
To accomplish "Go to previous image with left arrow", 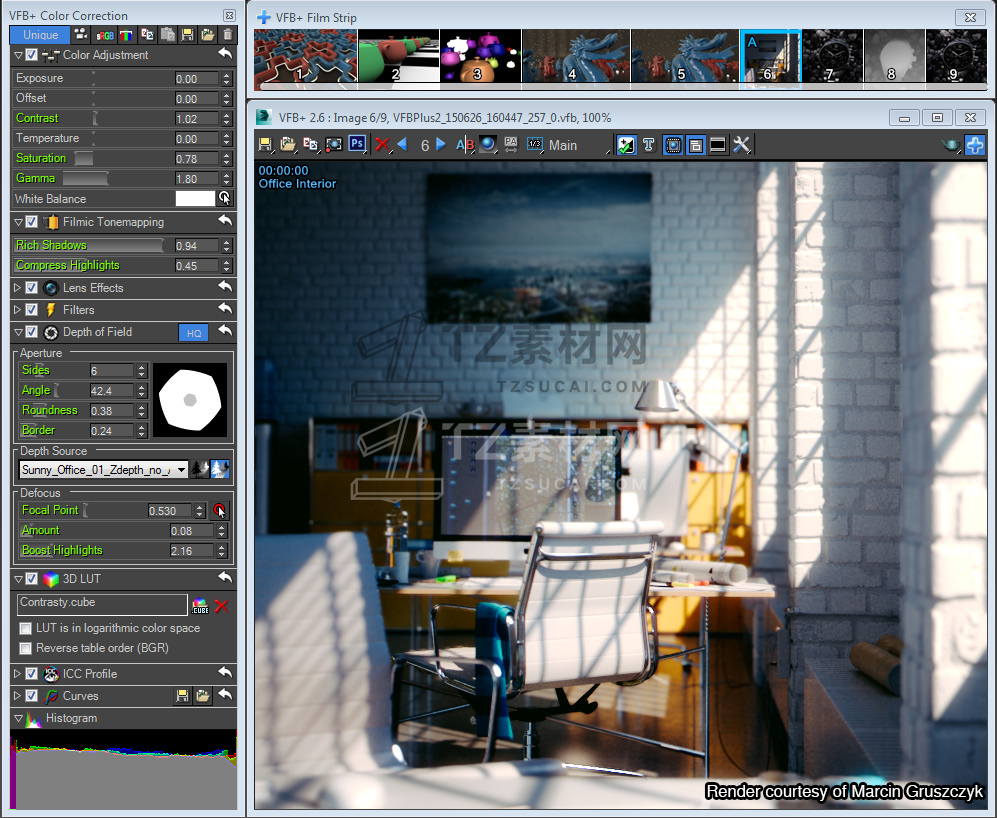I will click(402, 144).
